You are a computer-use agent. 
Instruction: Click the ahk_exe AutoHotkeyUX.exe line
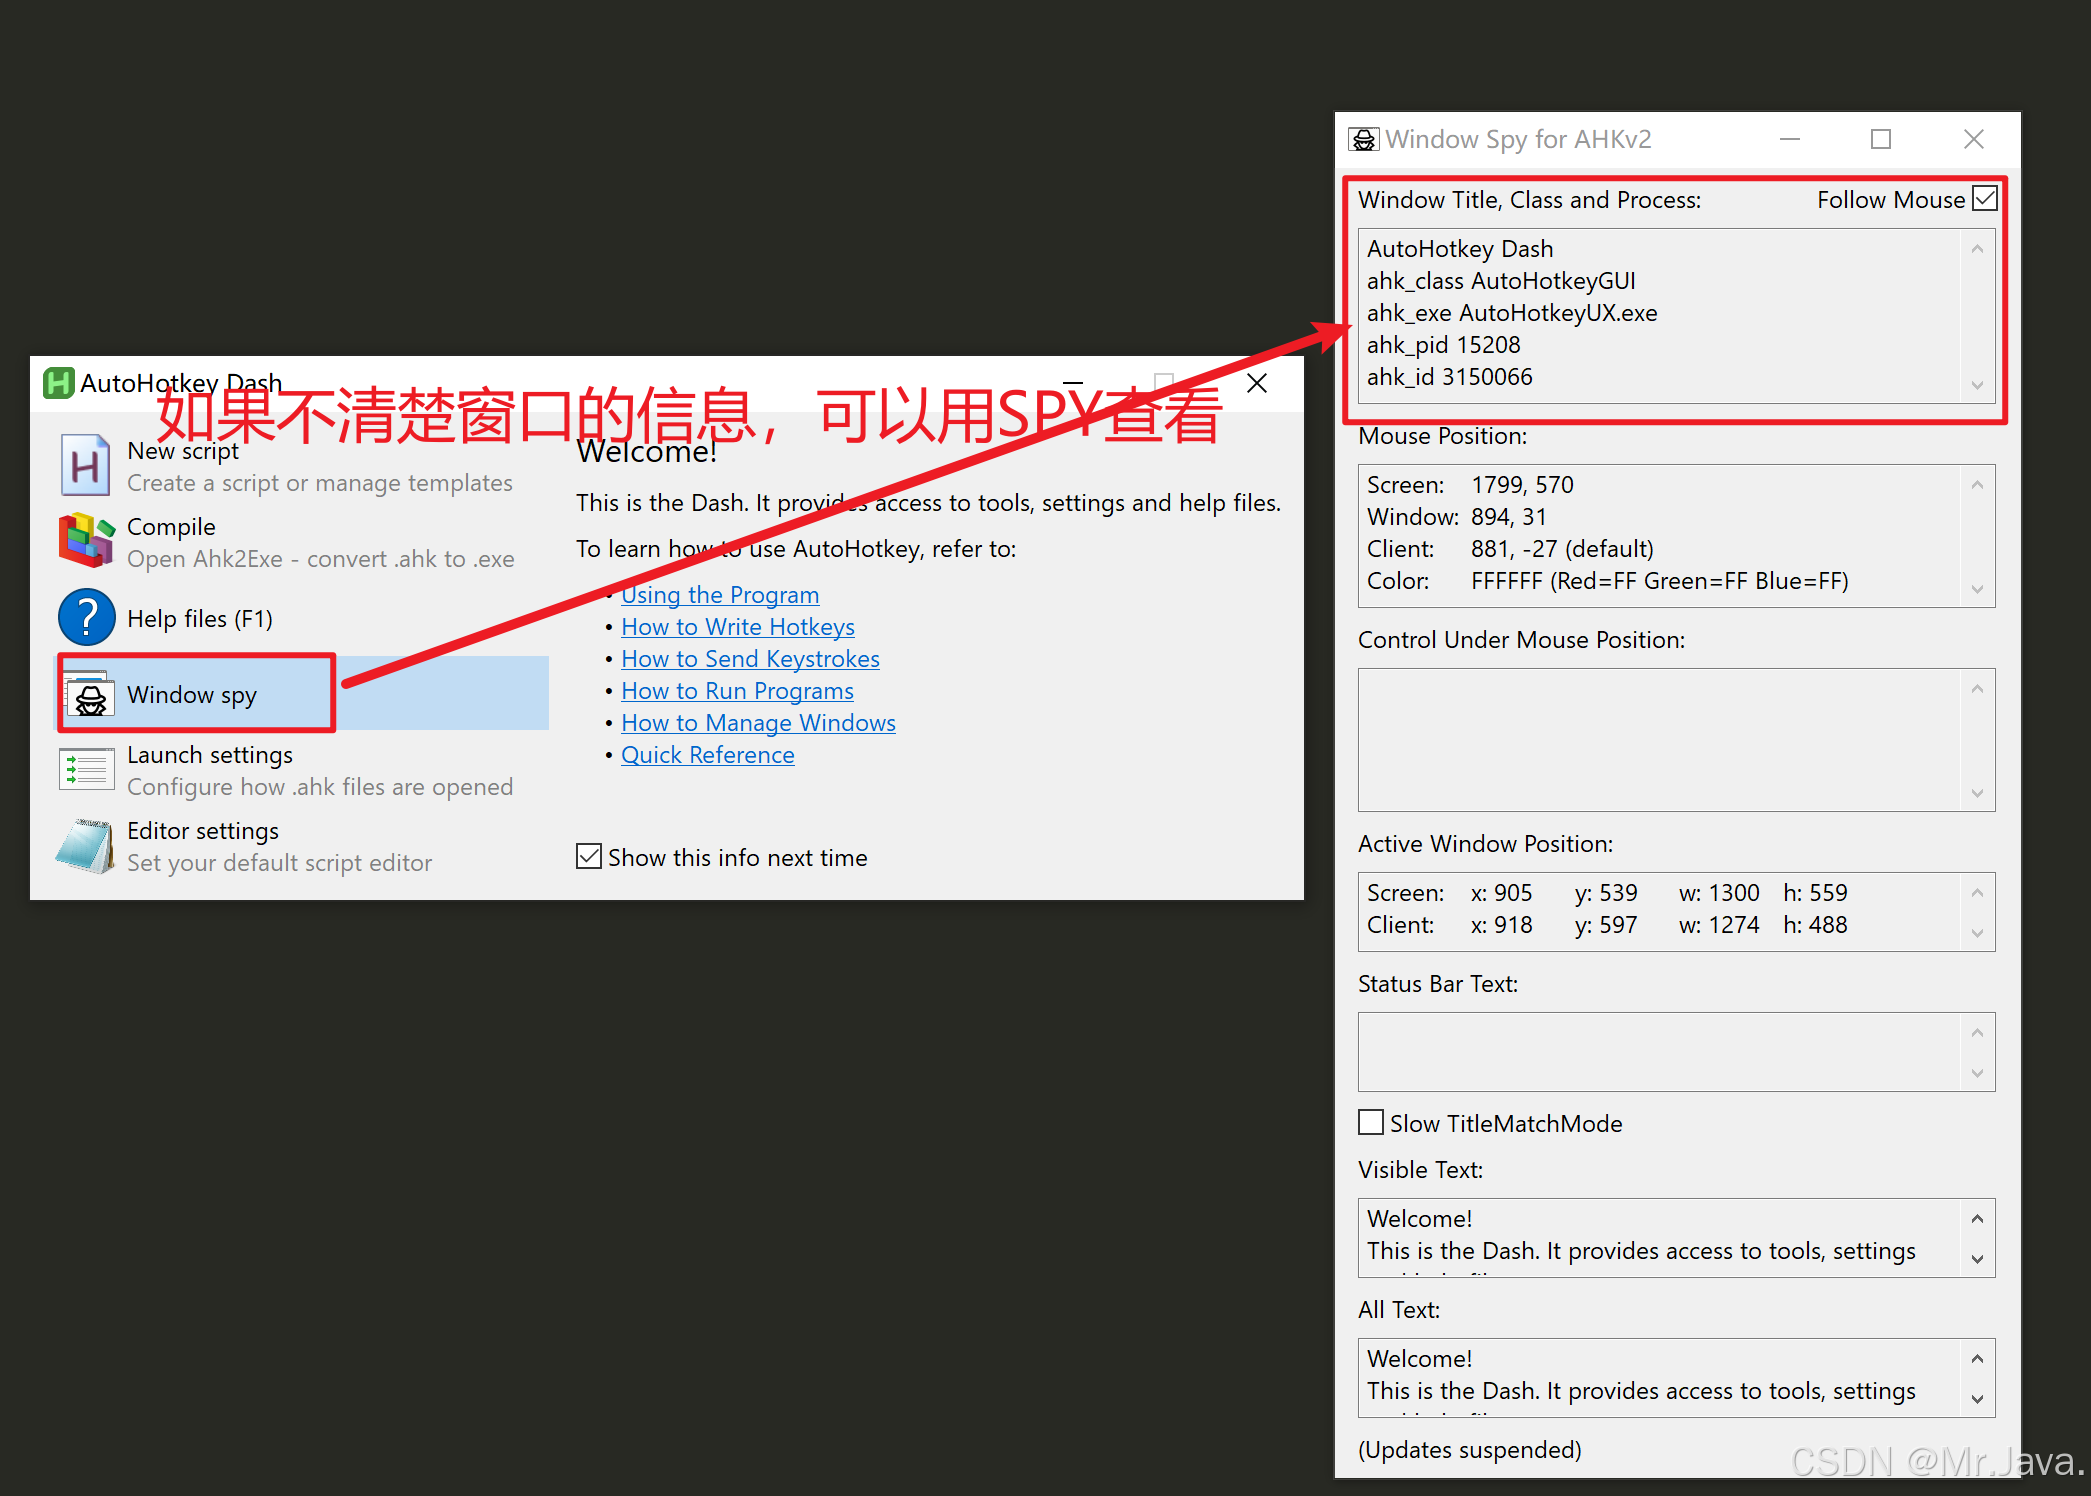1512,313
